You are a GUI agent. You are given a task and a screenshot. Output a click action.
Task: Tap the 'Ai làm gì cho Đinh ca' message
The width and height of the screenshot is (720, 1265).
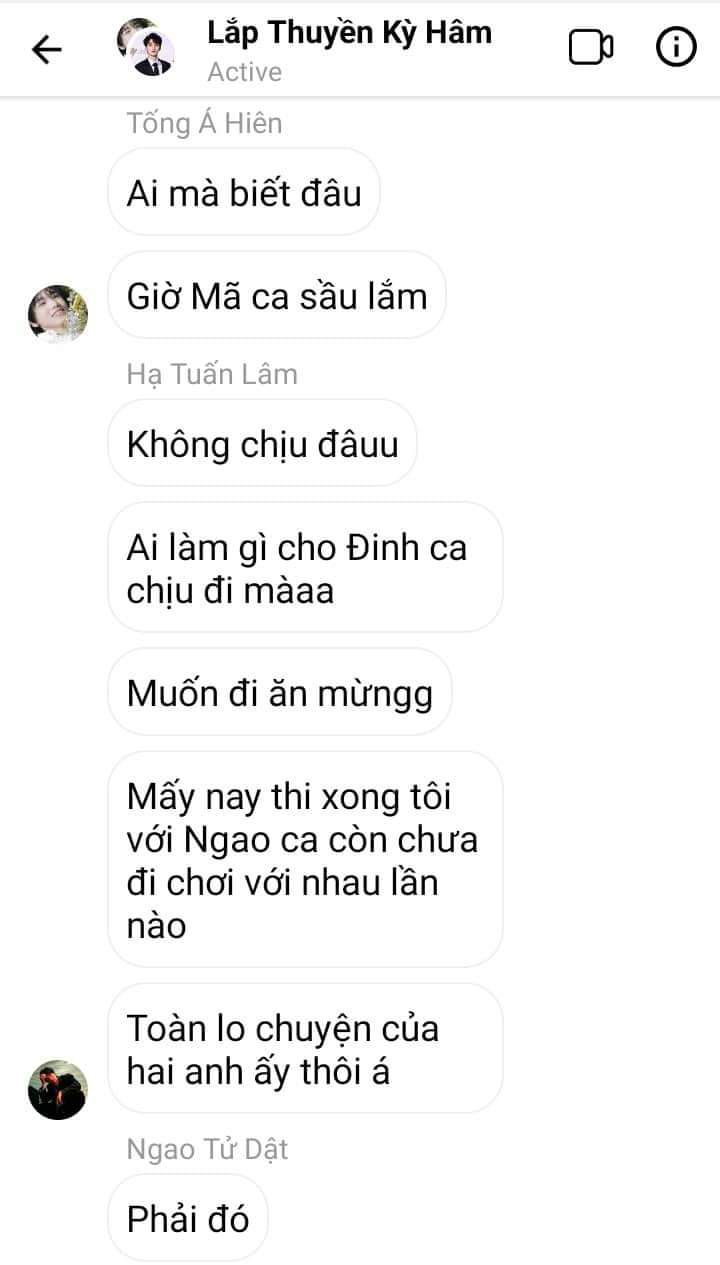pos(305,568)
